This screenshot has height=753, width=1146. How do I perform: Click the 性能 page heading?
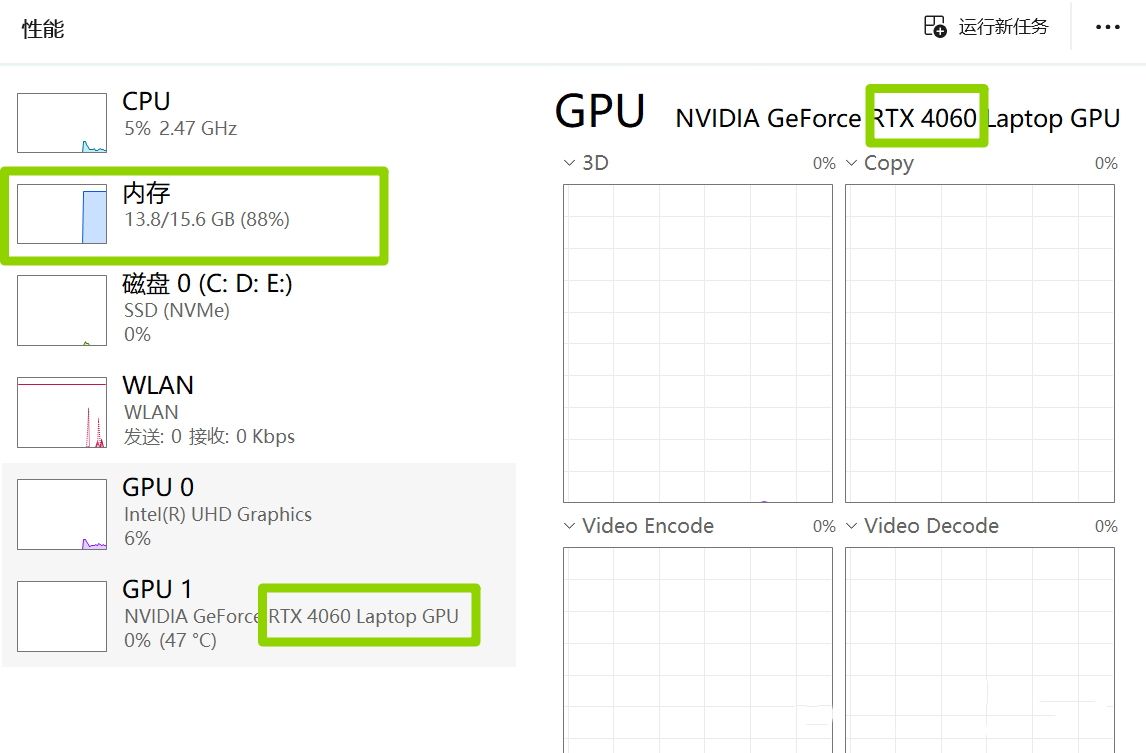coord(43,29)
